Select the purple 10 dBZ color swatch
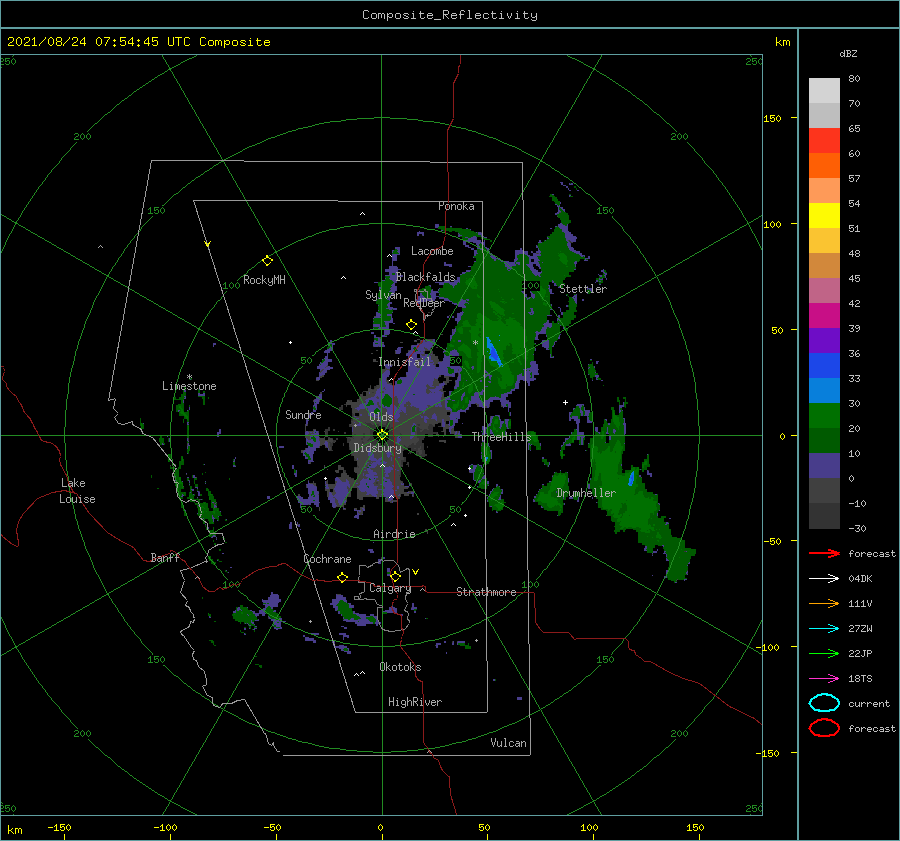 [824, 465]
